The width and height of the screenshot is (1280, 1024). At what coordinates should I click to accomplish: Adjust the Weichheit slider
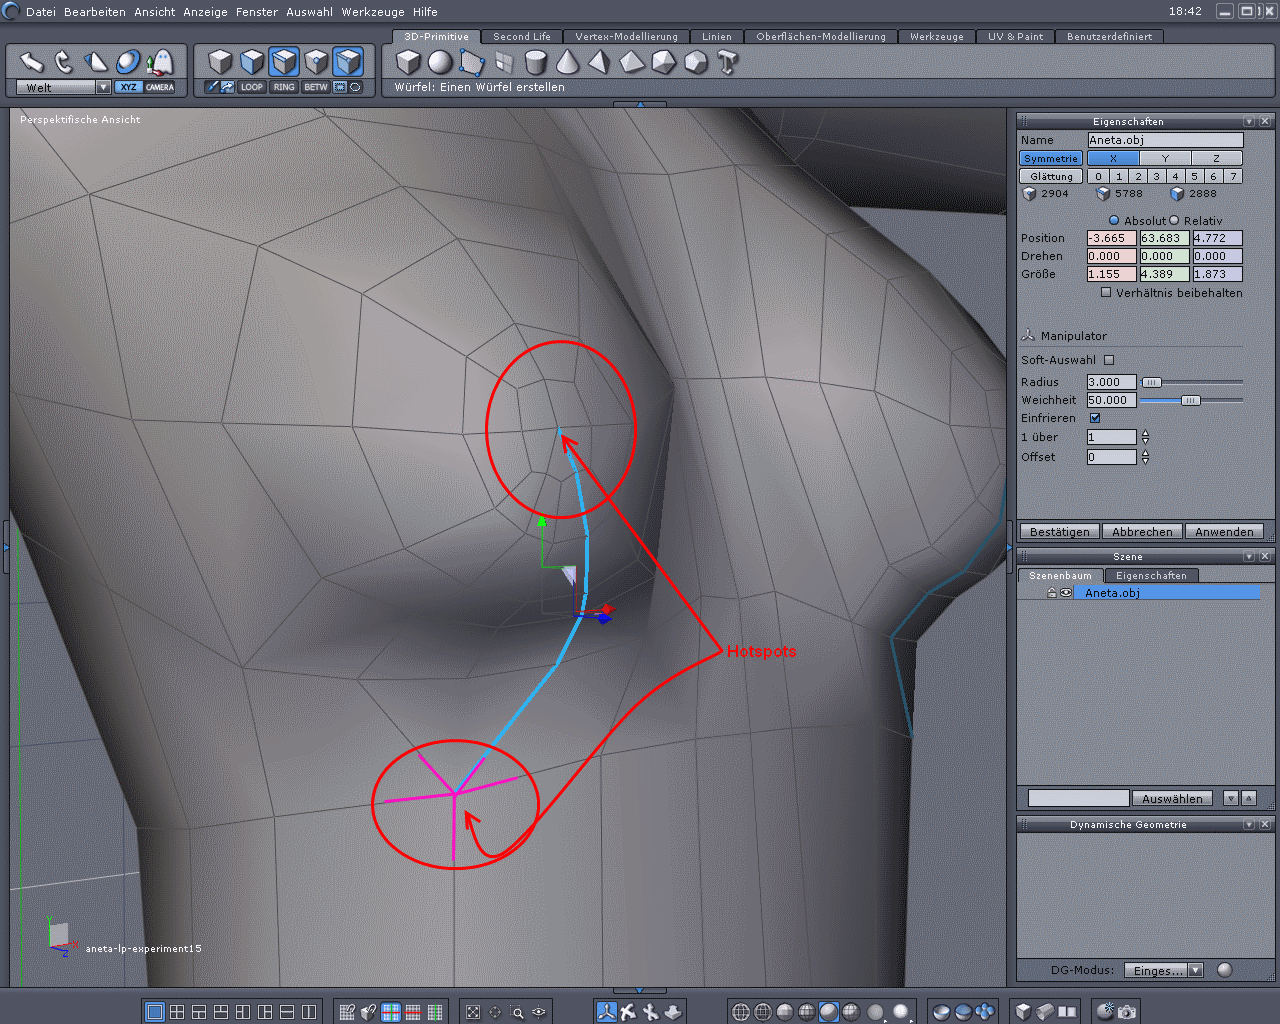(1190, 400)
